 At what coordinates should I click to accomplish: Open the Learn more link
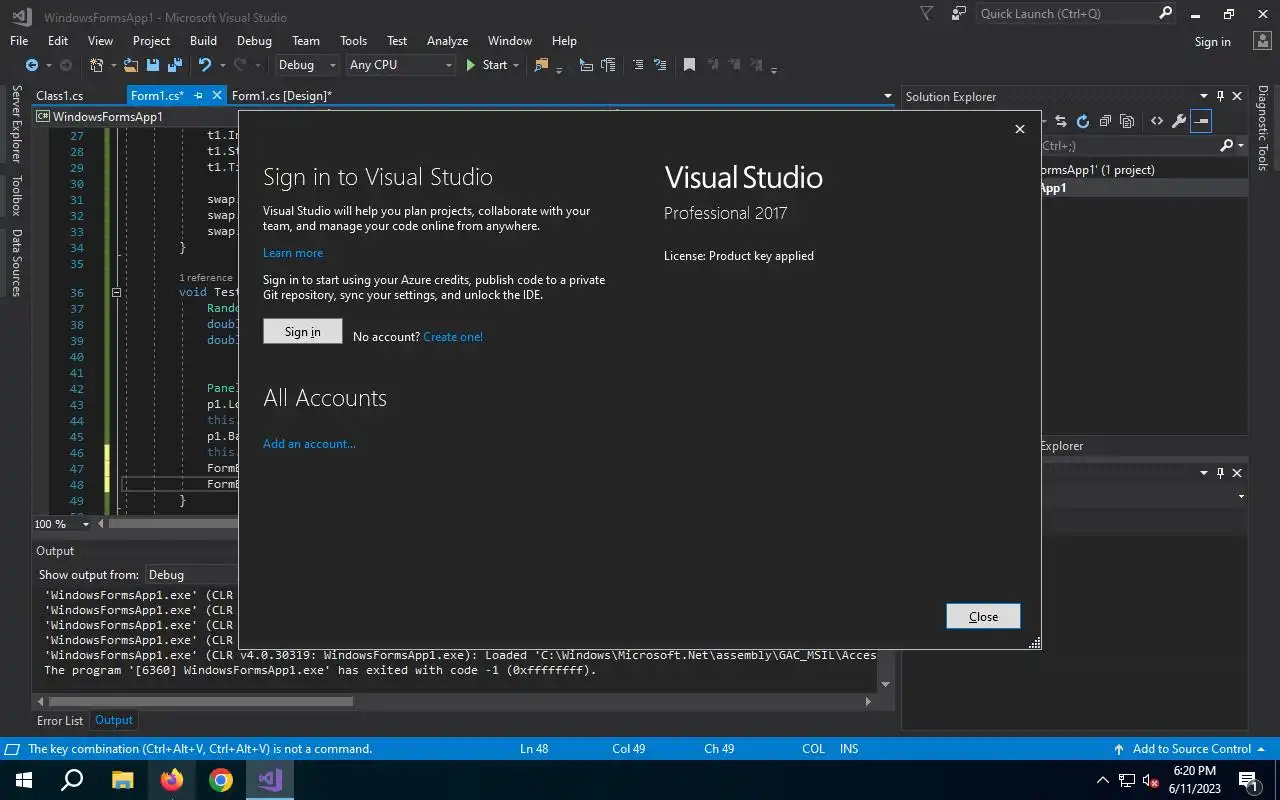click(293, 253)
